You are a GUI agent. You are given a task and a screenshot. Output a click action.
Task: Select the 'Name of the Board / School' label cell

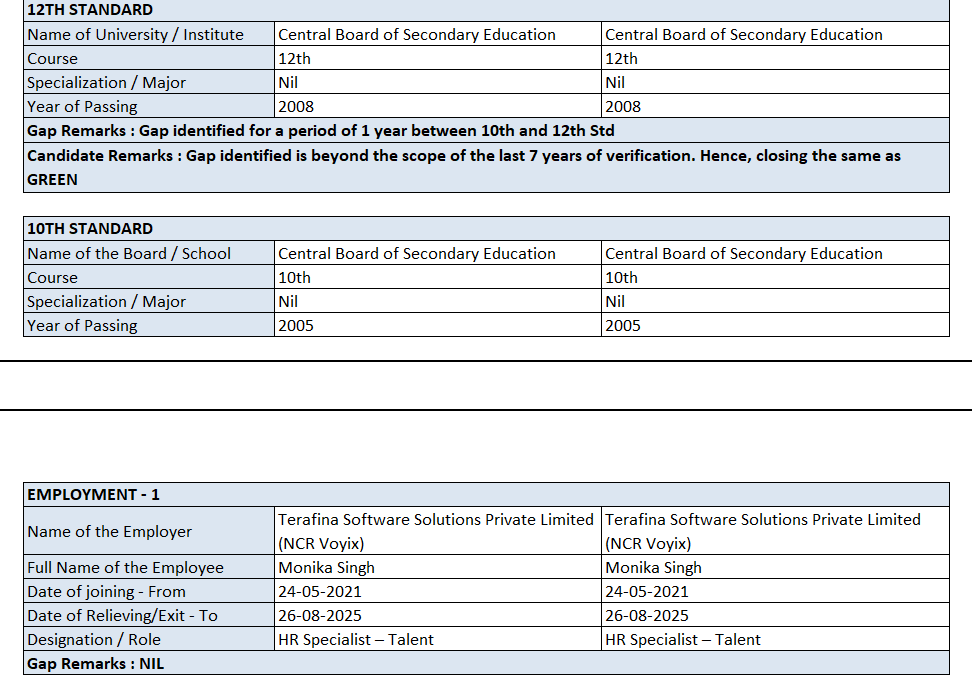coord(129,253)
